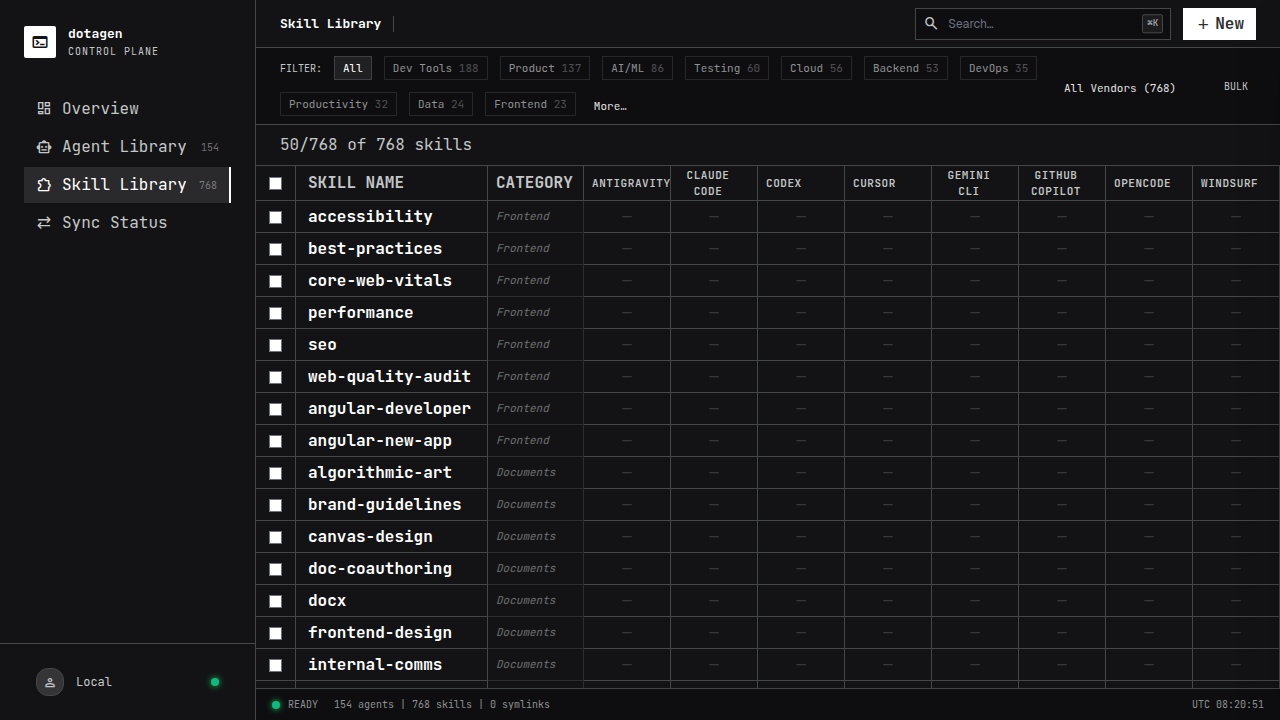1280x720 pixels.
Task: Click '0 symlinks' in status bar
Action: (x=520, y=705)
